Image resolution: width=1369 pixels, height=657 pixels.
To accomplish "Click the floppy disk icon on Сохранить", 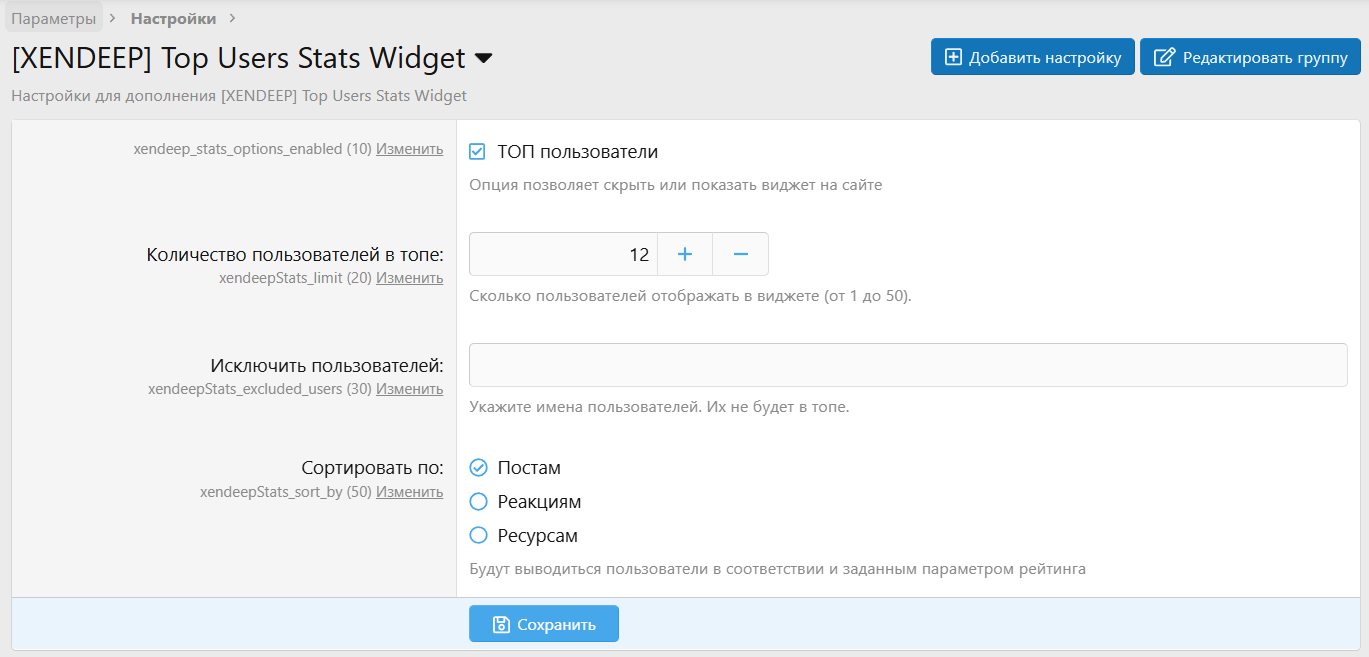I will pyautogui.click(x=502, y=624).
